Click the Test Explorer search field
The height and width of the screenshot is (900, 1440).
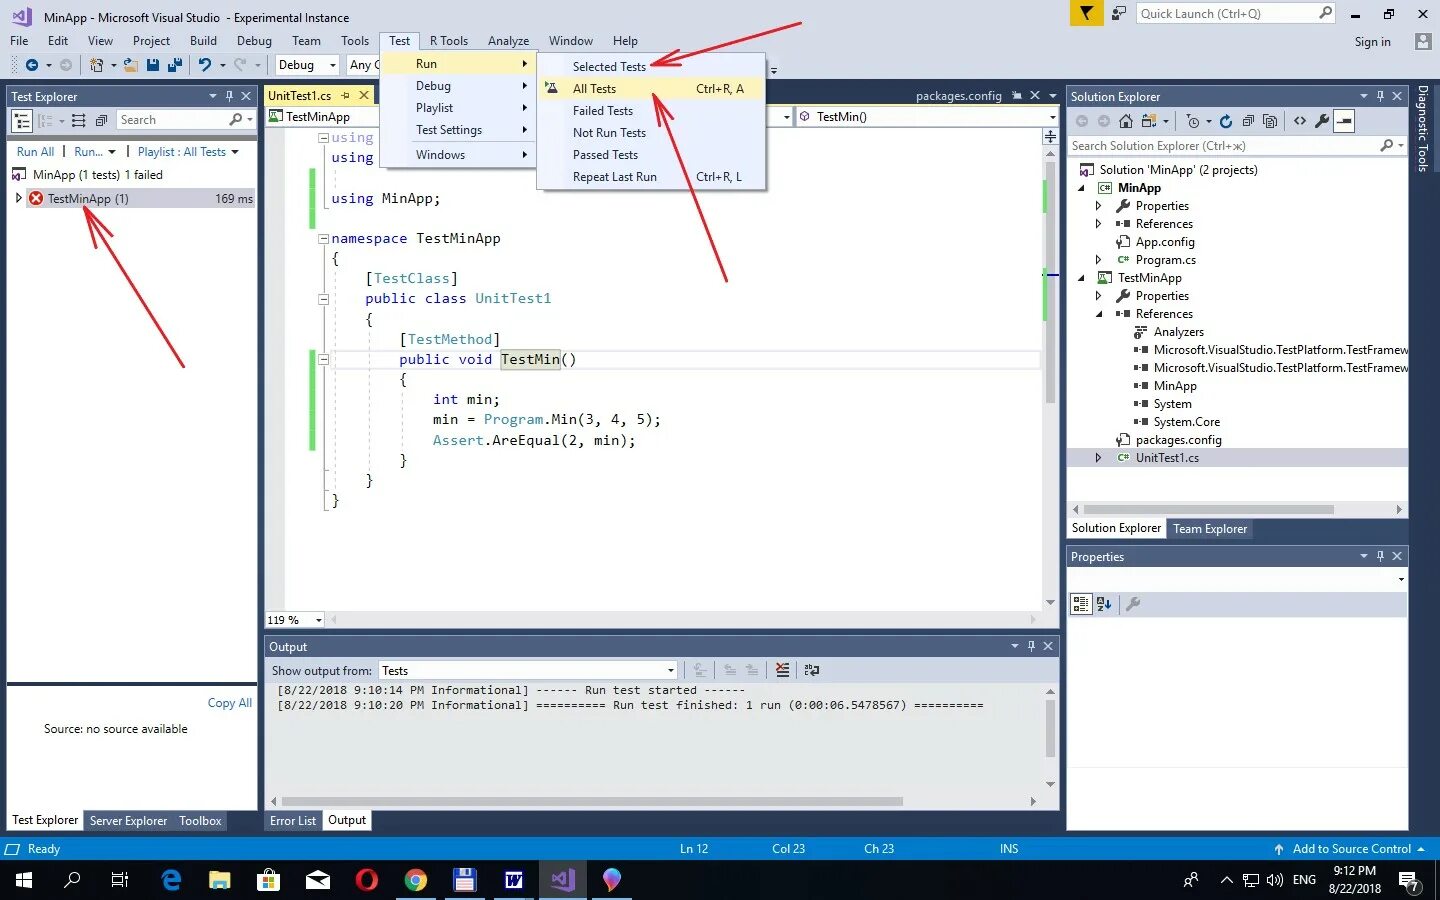pos(184,120)
